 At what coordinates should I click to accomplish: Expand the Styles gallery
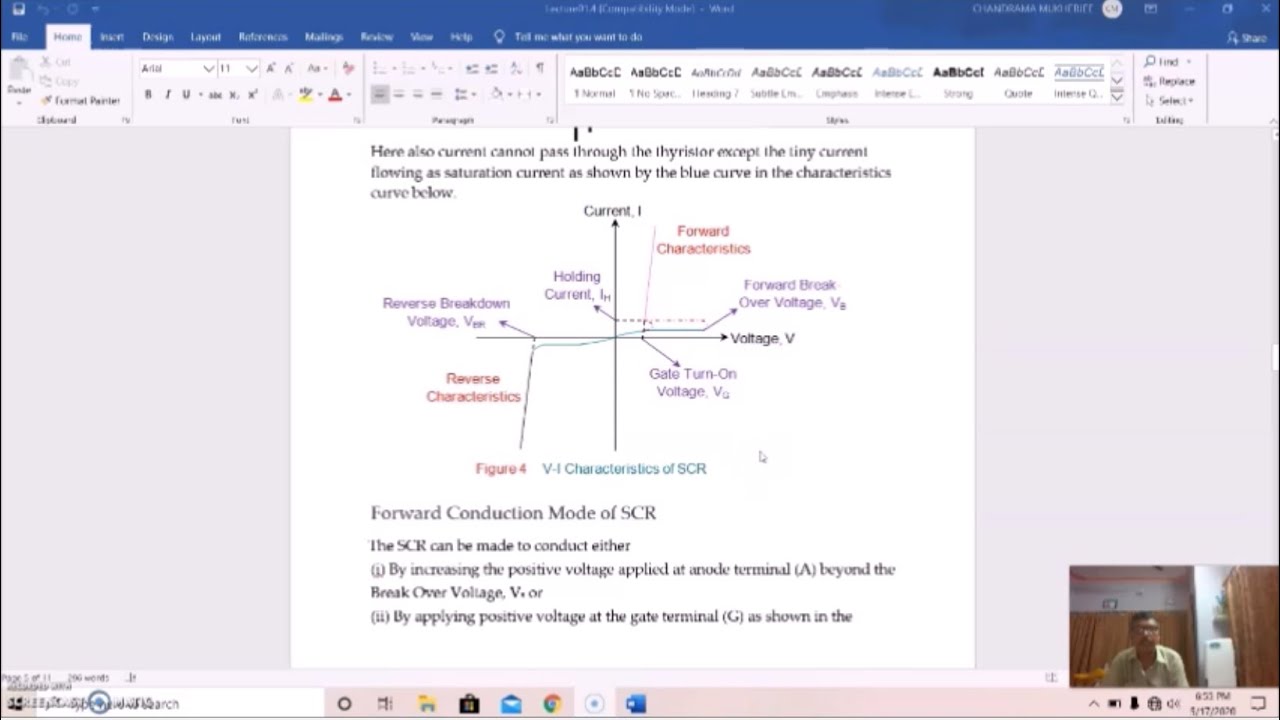(x=1117, y=97)
